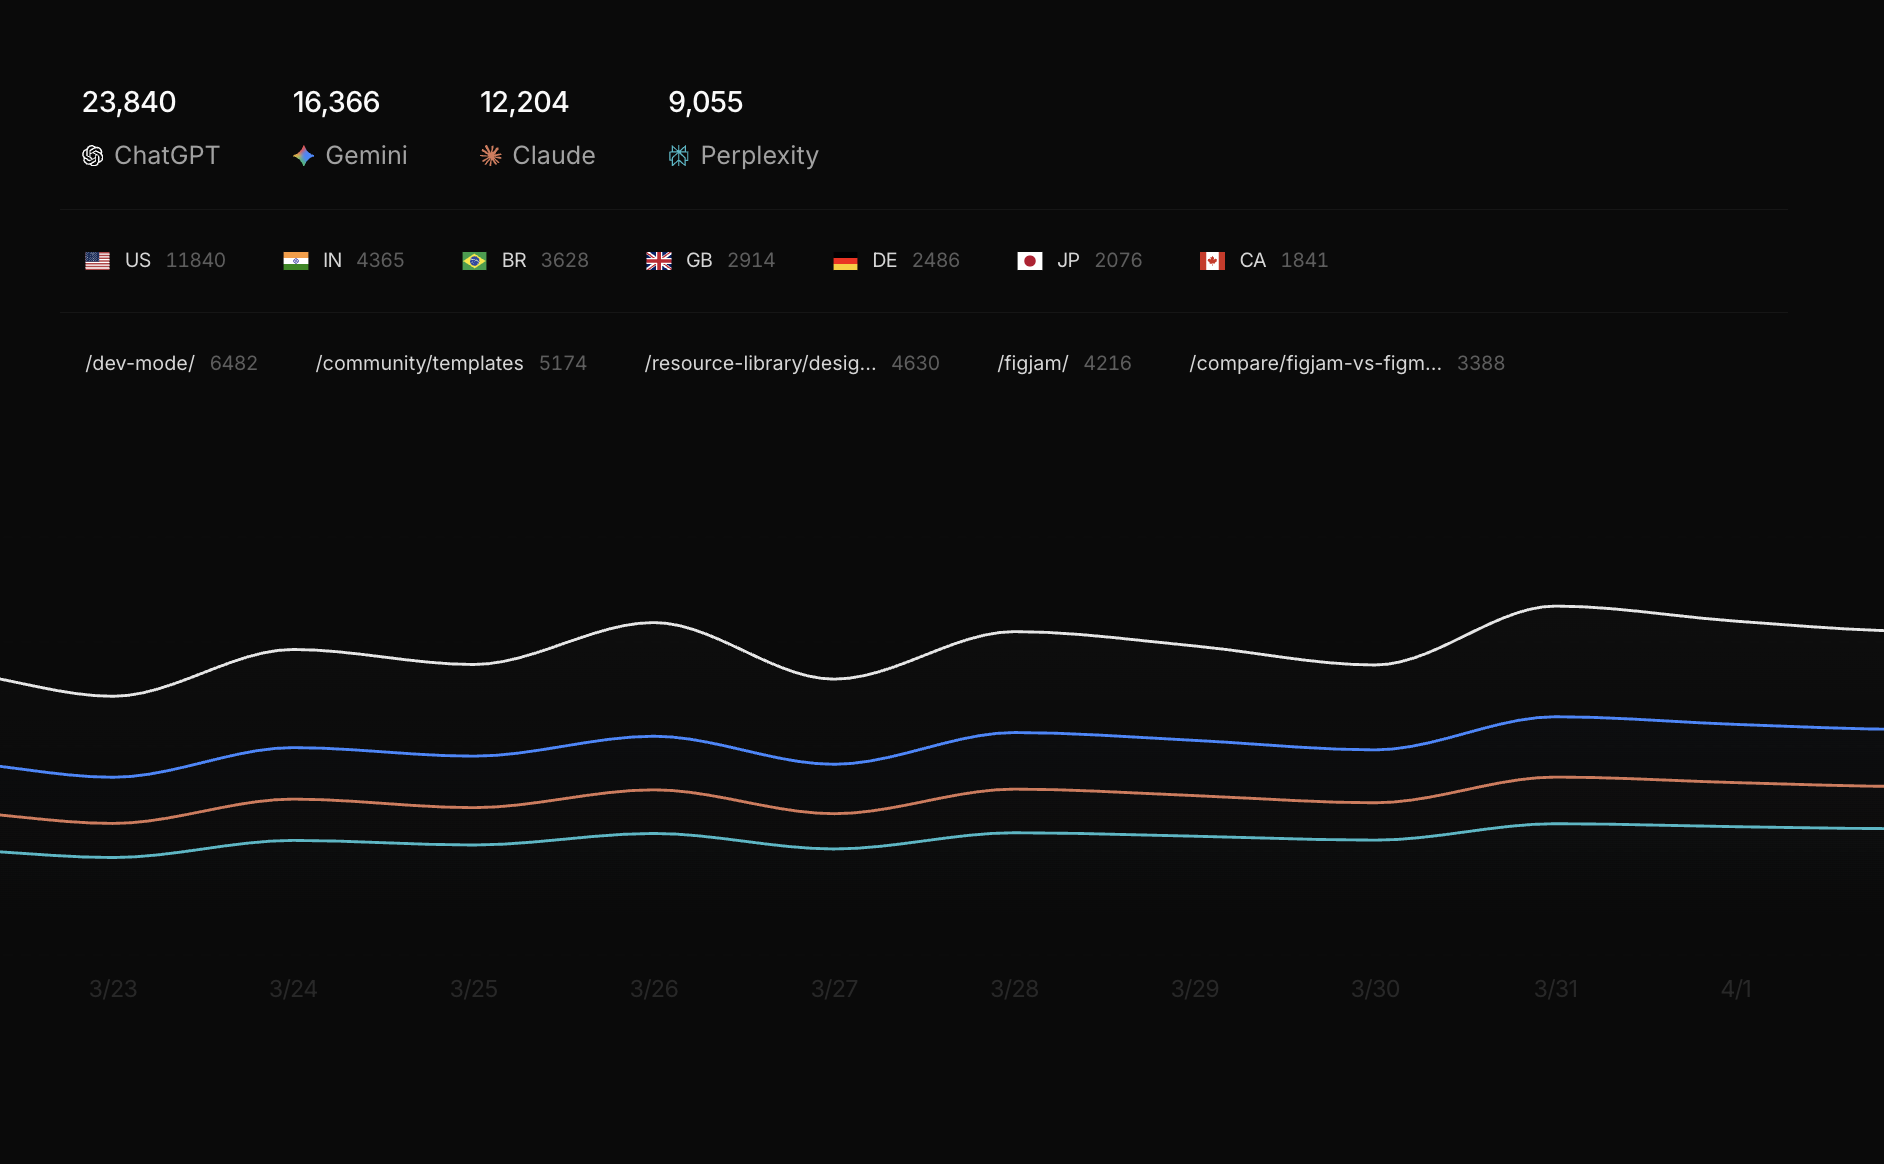Click the orange Claude chart line
1884x1164 pixels.
1015,790
